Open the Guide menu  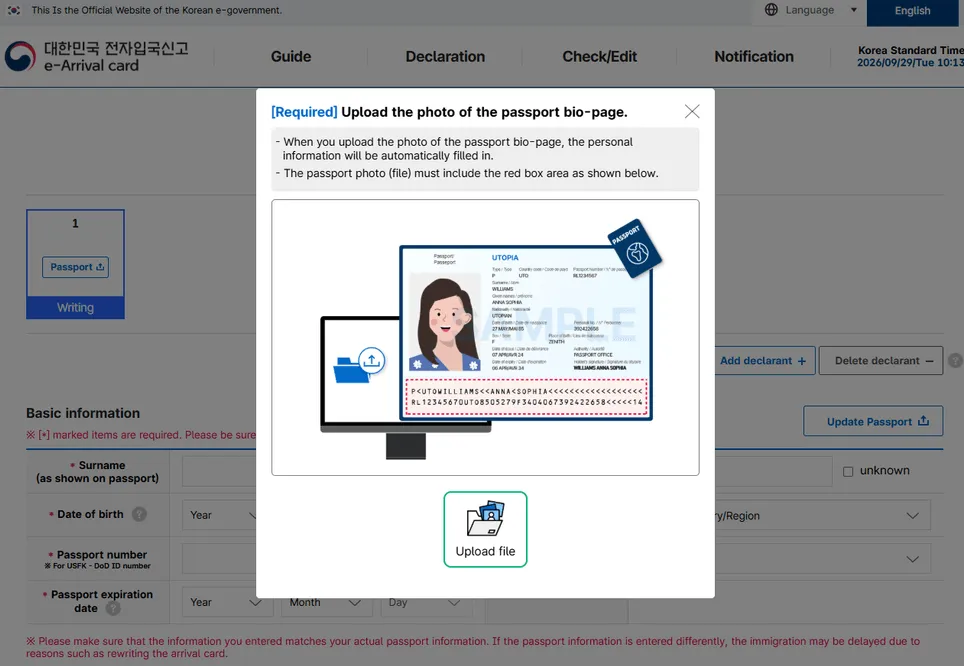point(291,57)
